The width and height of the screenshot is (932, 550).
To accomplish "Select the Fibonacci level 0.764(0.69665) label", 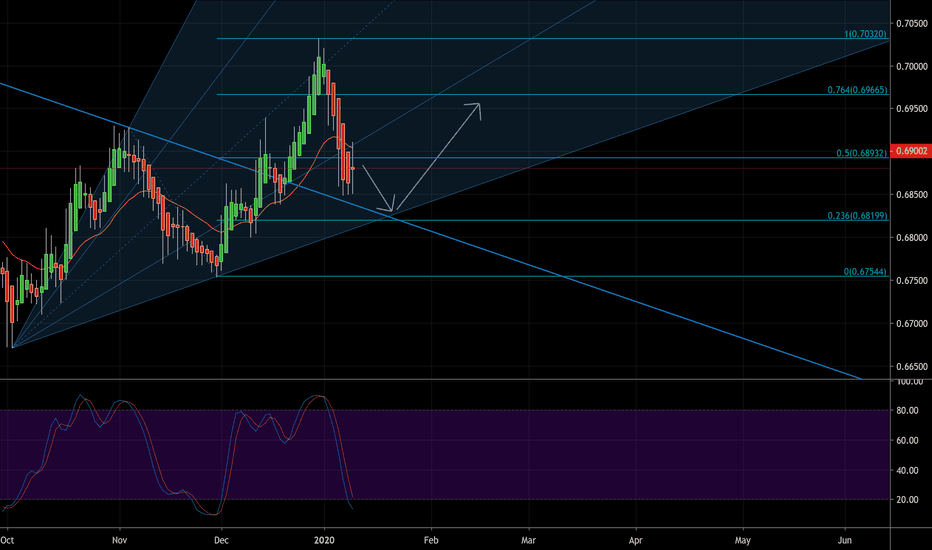I will coord(857,90).
